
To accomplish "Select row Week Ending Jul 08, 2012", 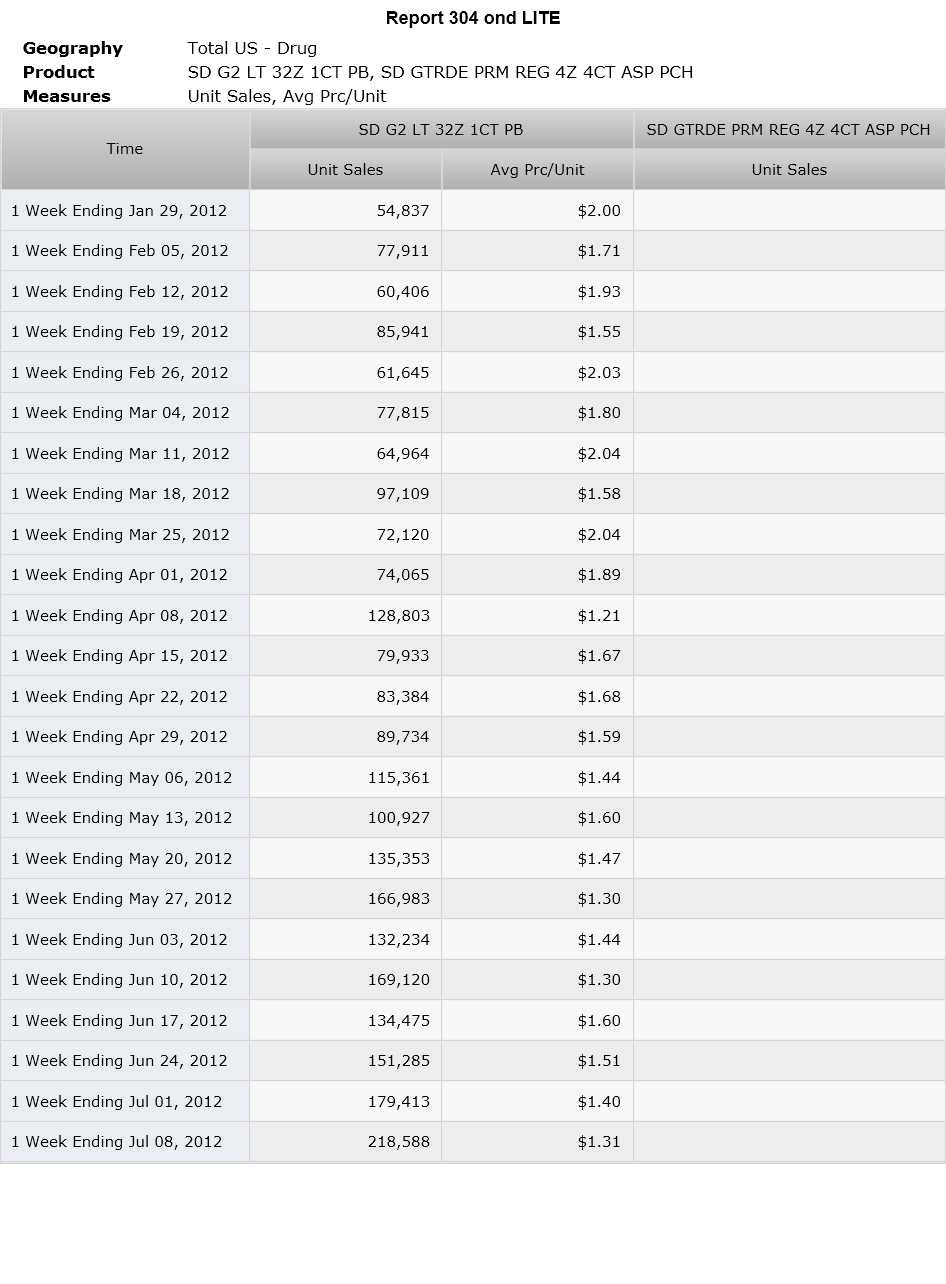I will 473,1142.
